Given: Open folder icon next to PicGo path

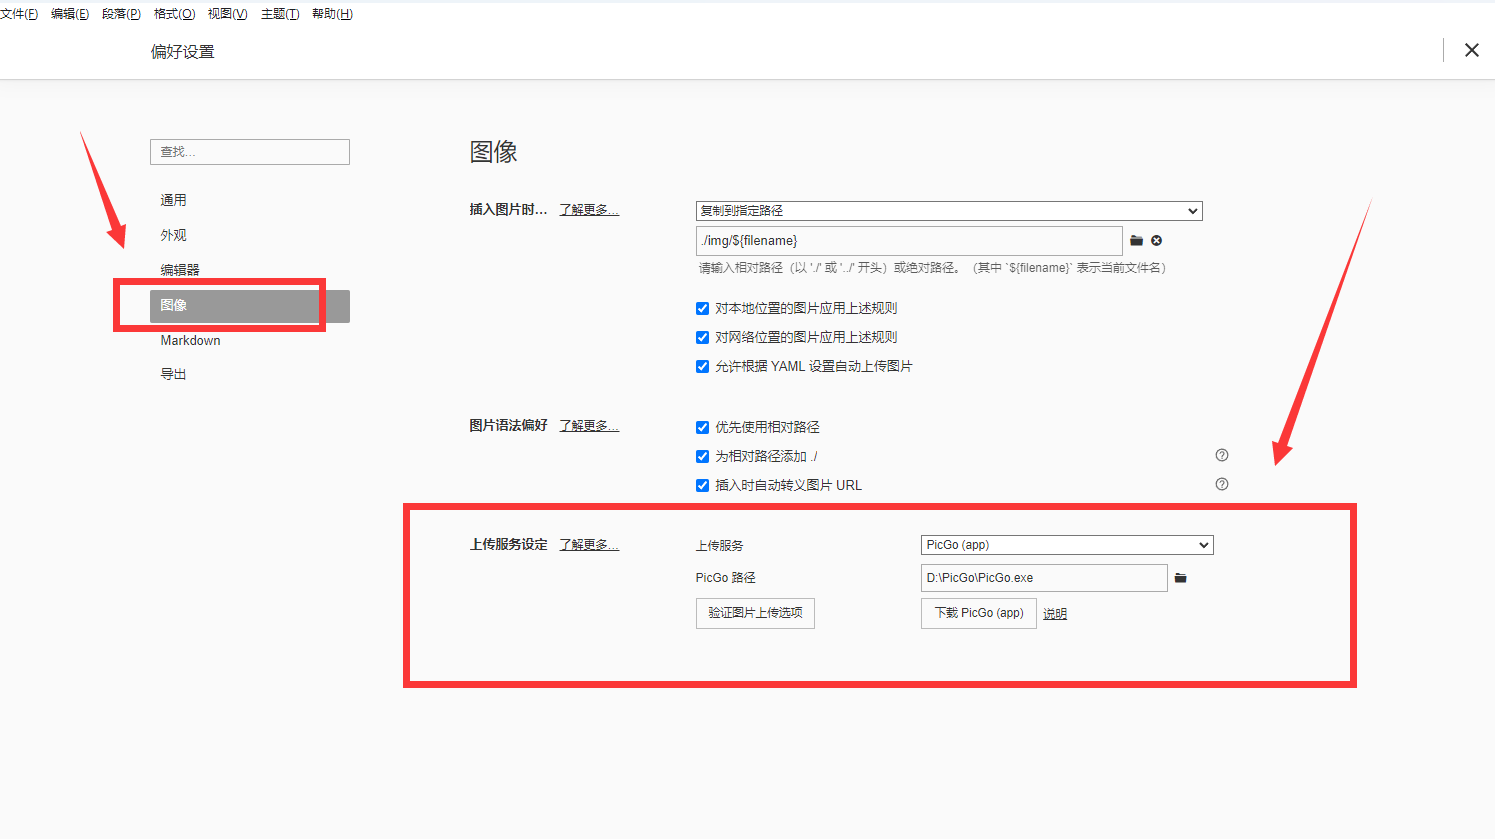Looking at the screenshot, I should pyautogui.click(x=1180, y=578).
